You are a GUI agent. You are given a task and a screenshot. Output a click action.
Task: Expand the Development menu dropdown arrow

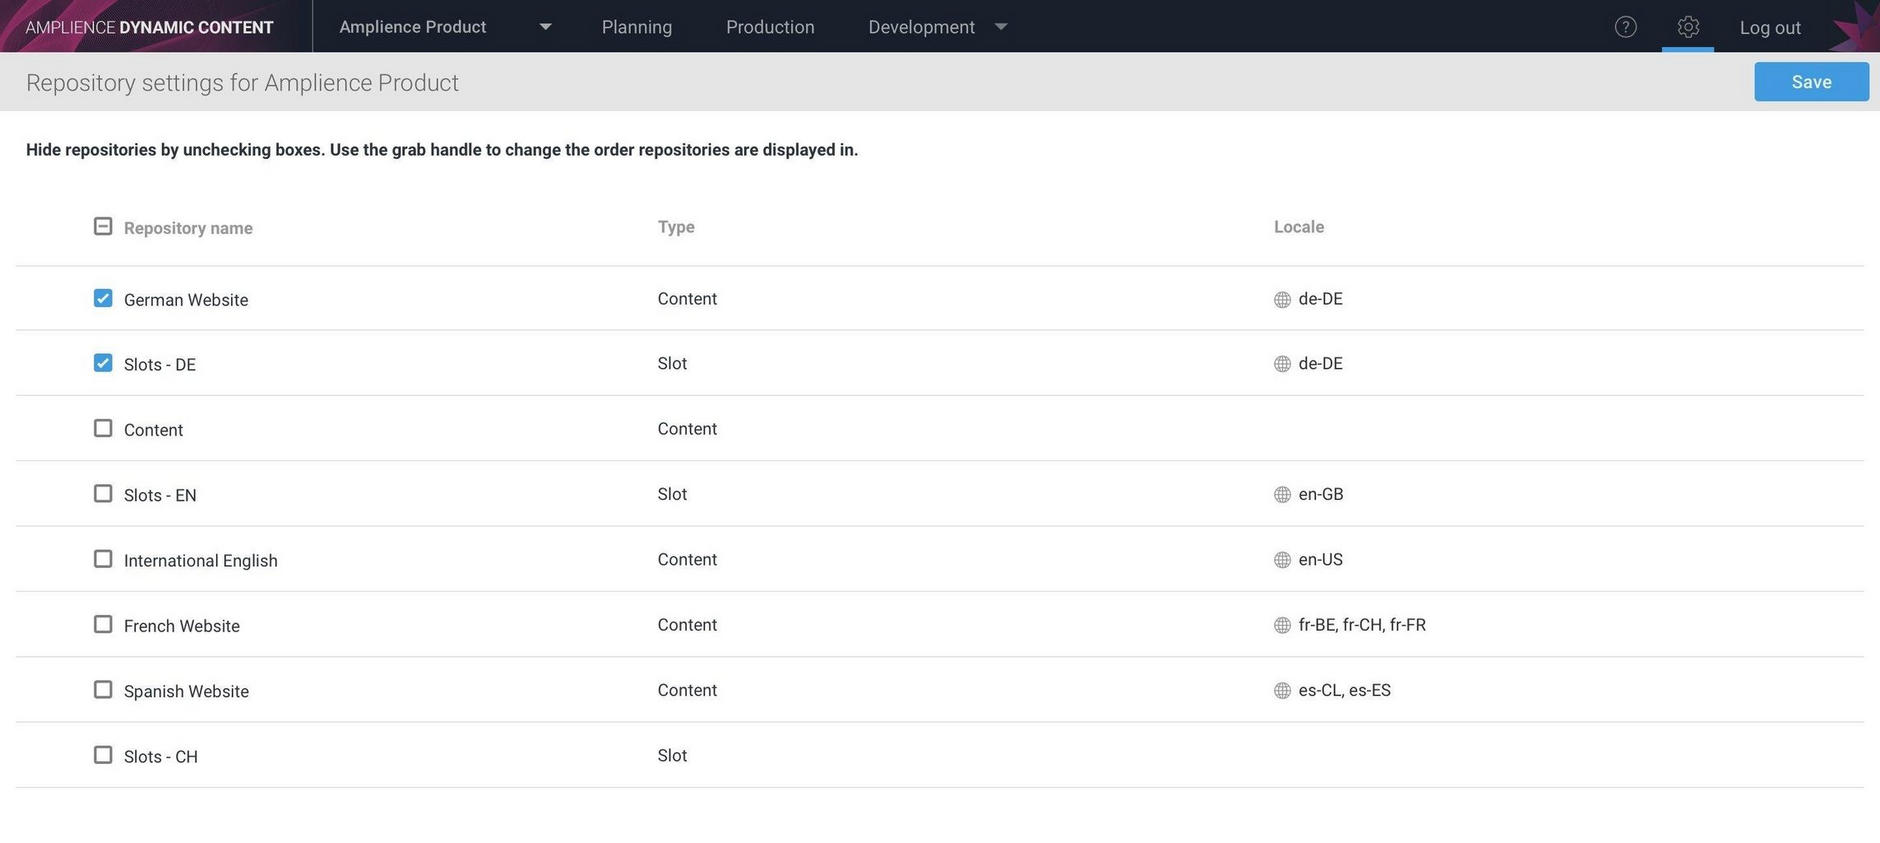pos(1001,27)
